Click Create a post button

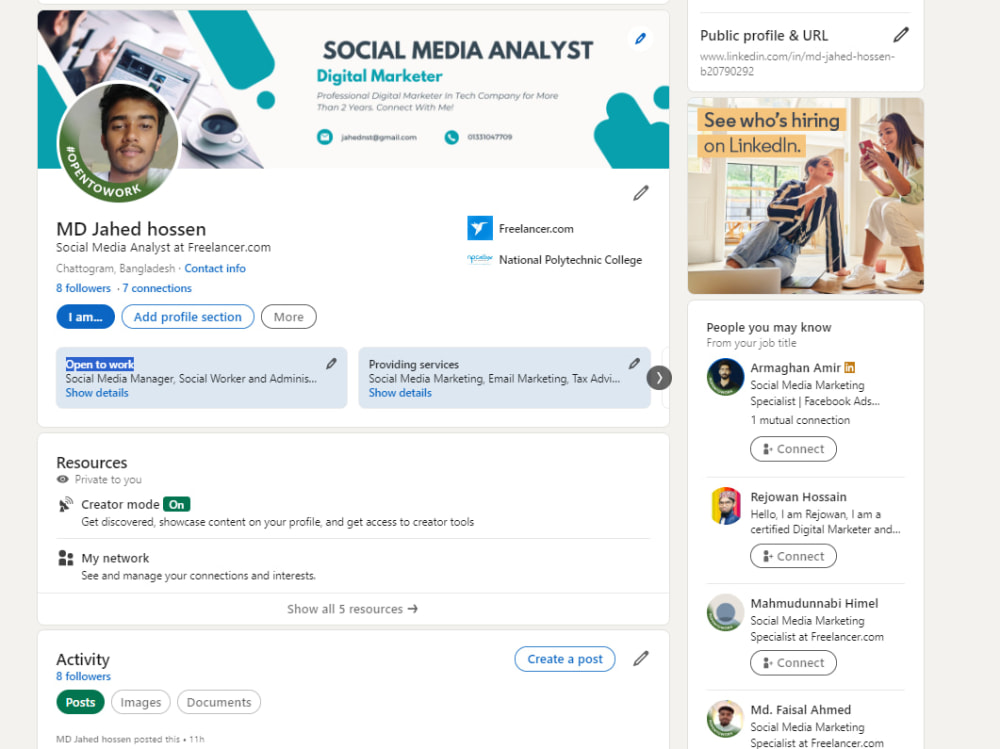click(x=564, y=659)
